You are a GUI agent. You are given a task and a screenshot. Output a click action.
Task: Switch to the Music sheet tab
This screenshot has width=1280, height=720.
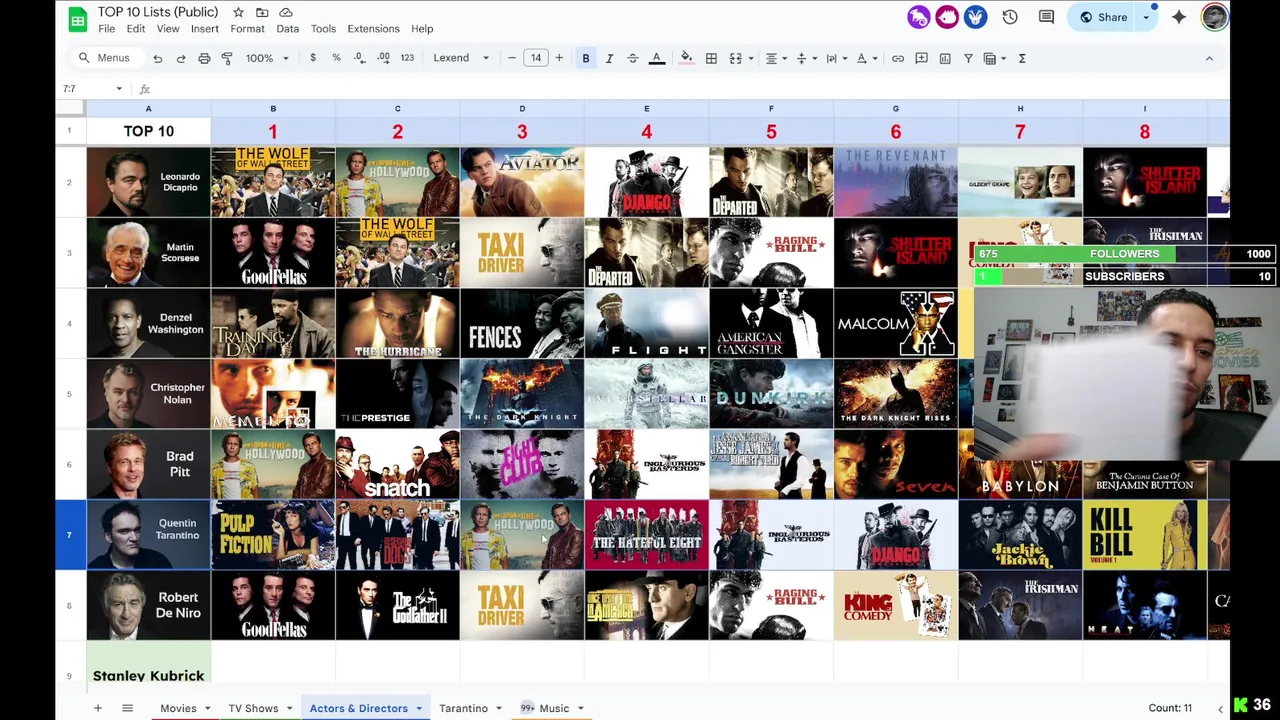click(x=554, y=708)
